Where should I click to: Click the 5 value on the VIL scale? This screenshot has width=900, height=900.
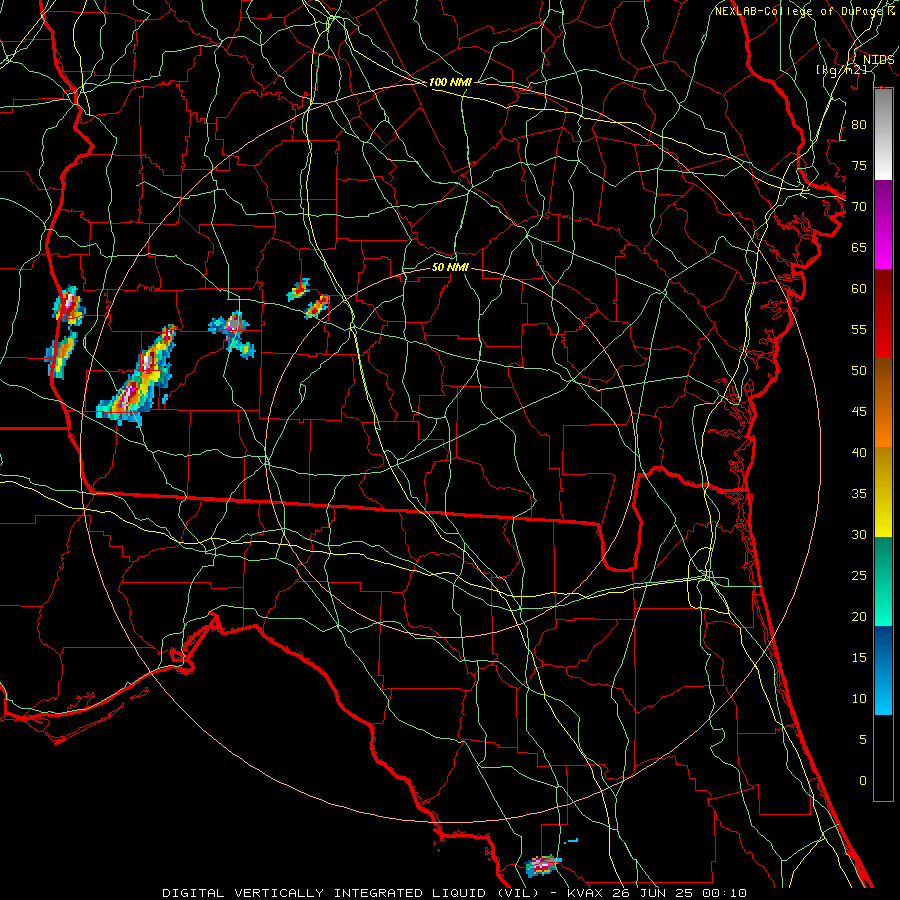point(863,740)
